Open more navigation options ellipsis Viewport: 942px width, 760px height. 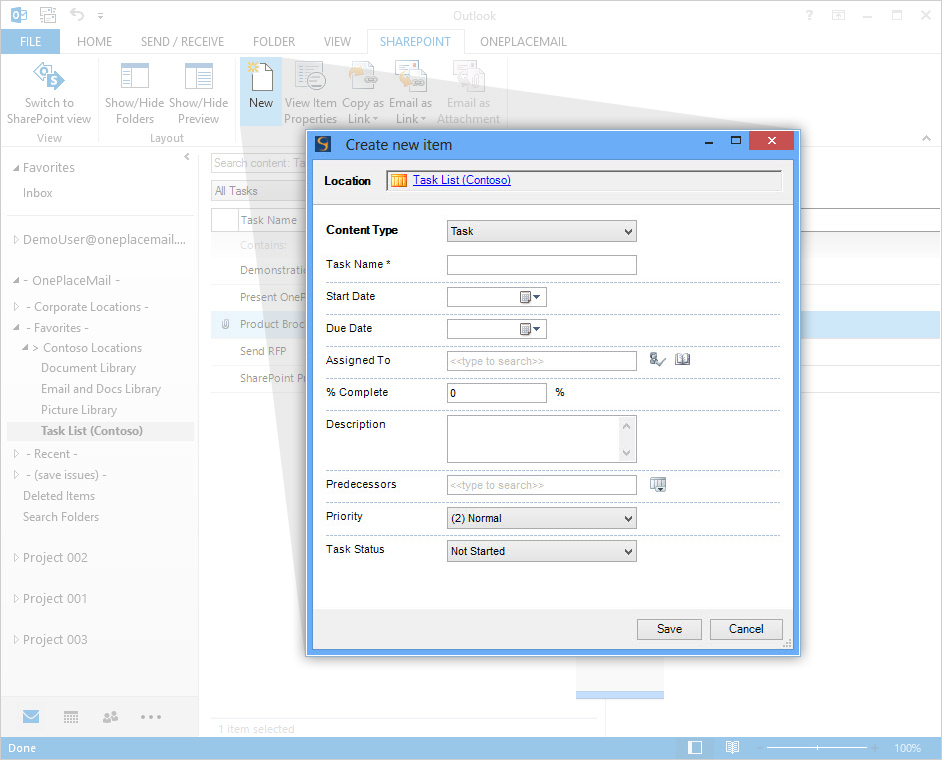coord(151,717)
